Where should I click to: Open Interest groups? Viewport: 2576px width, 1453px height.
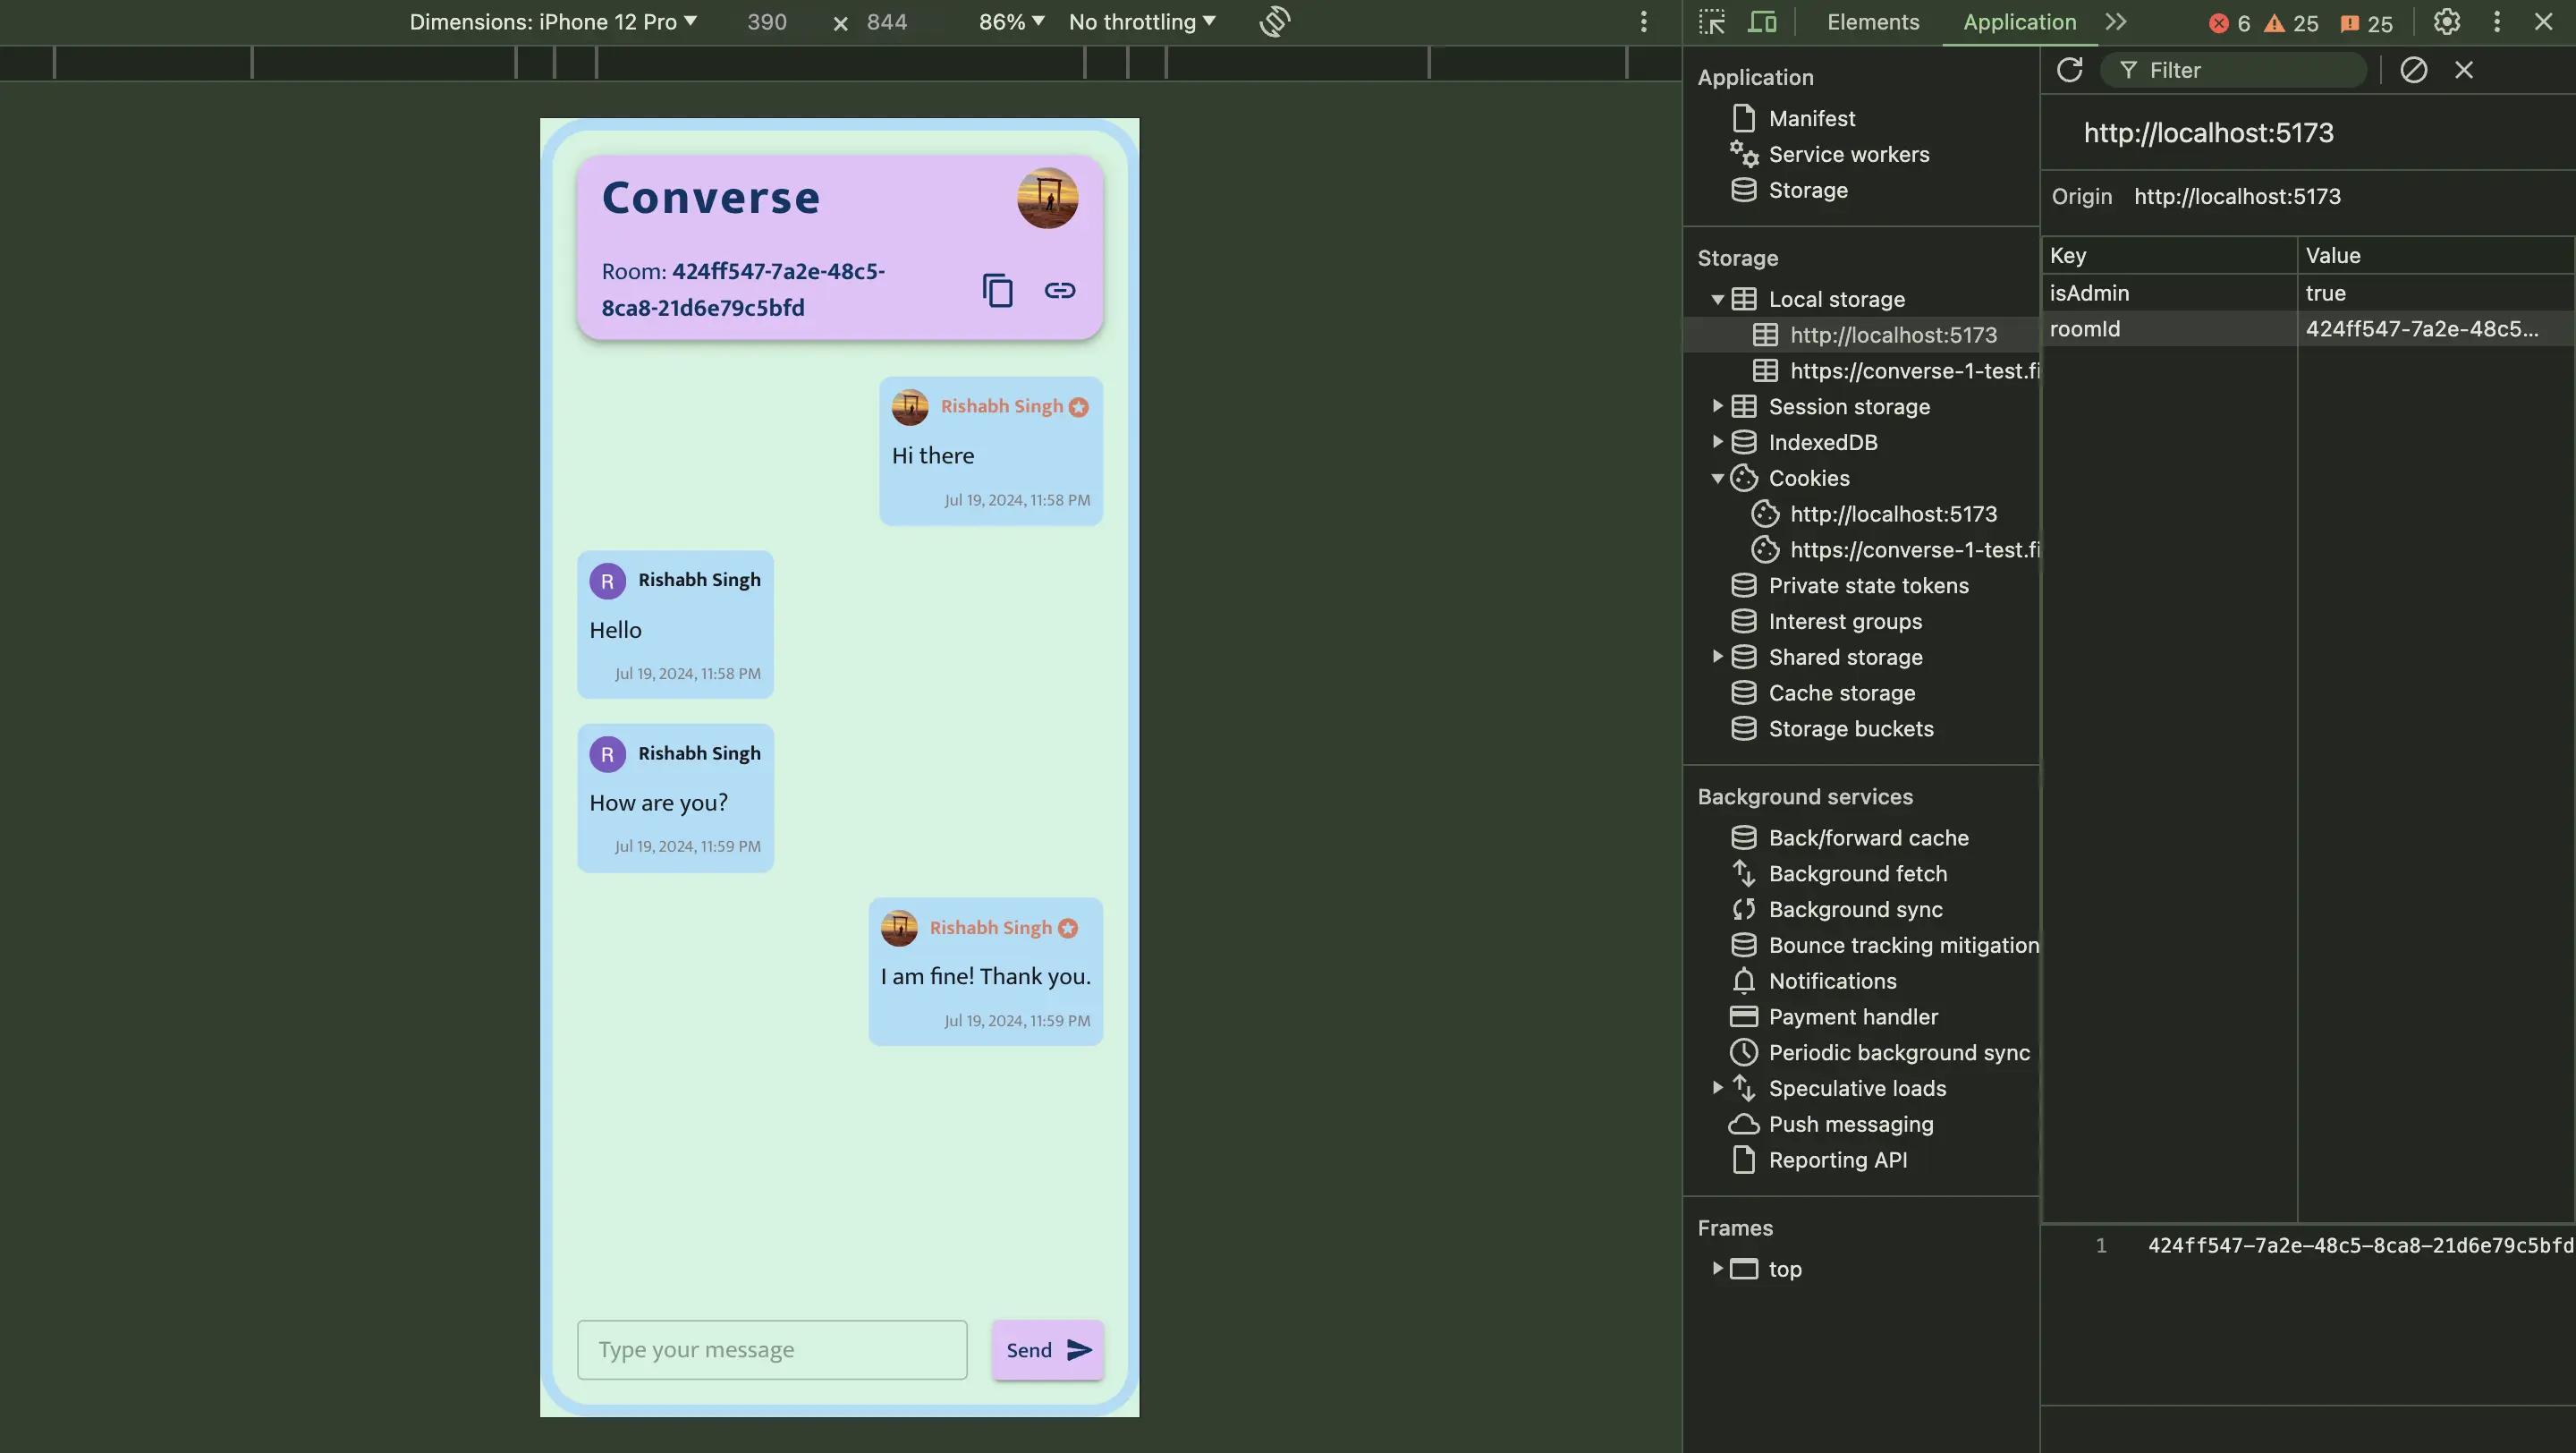[1844, 621]
